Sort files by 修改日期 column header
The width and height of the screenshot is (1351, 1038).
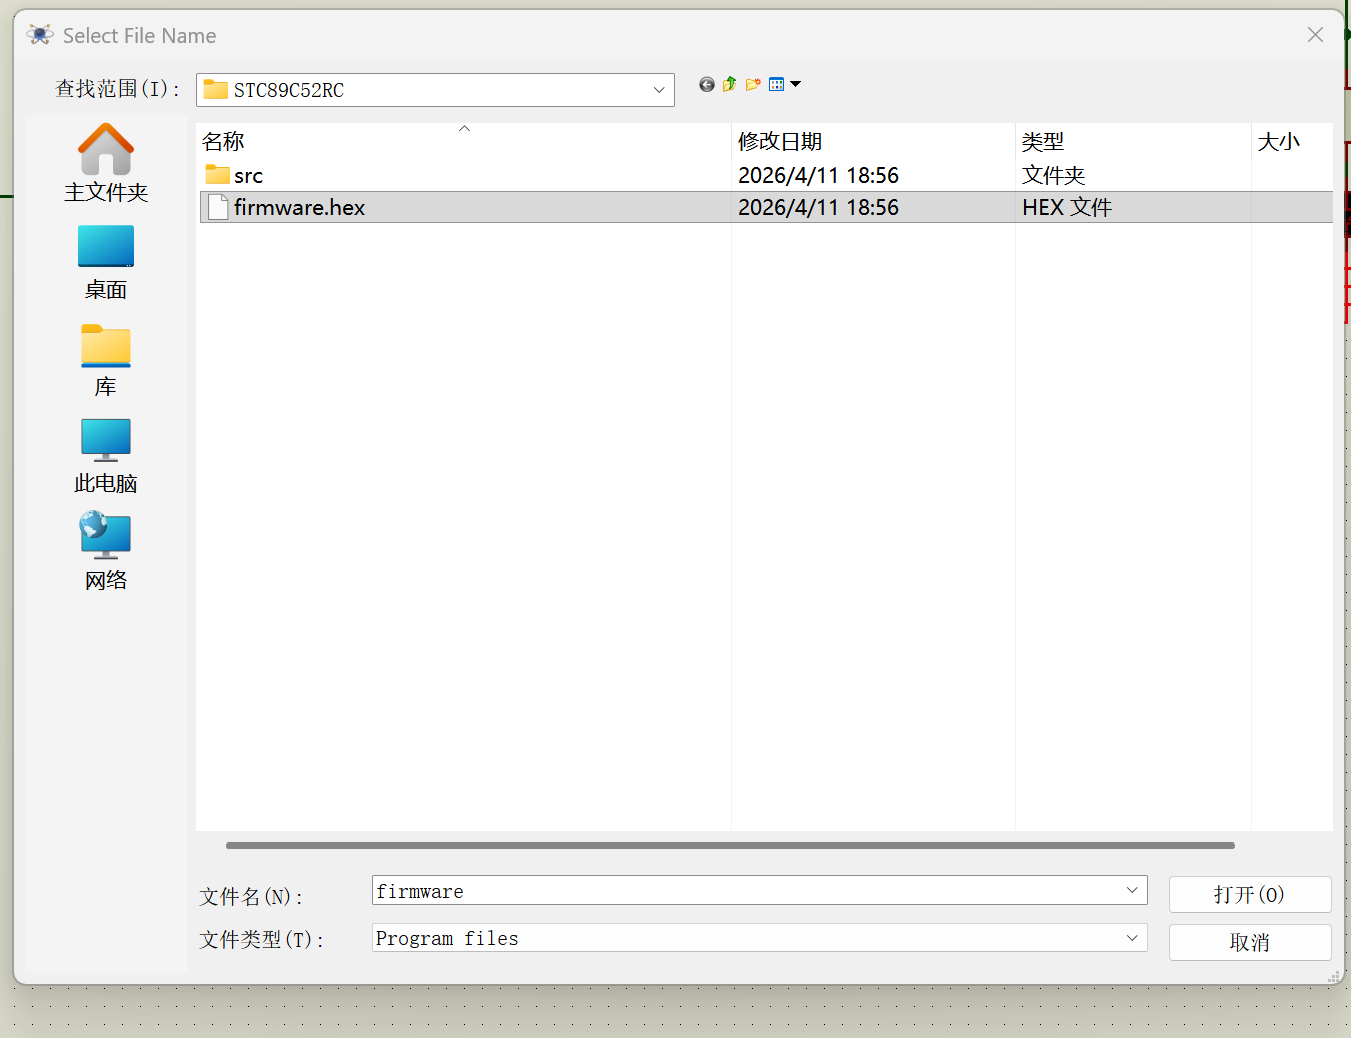(x=780, y=142)
